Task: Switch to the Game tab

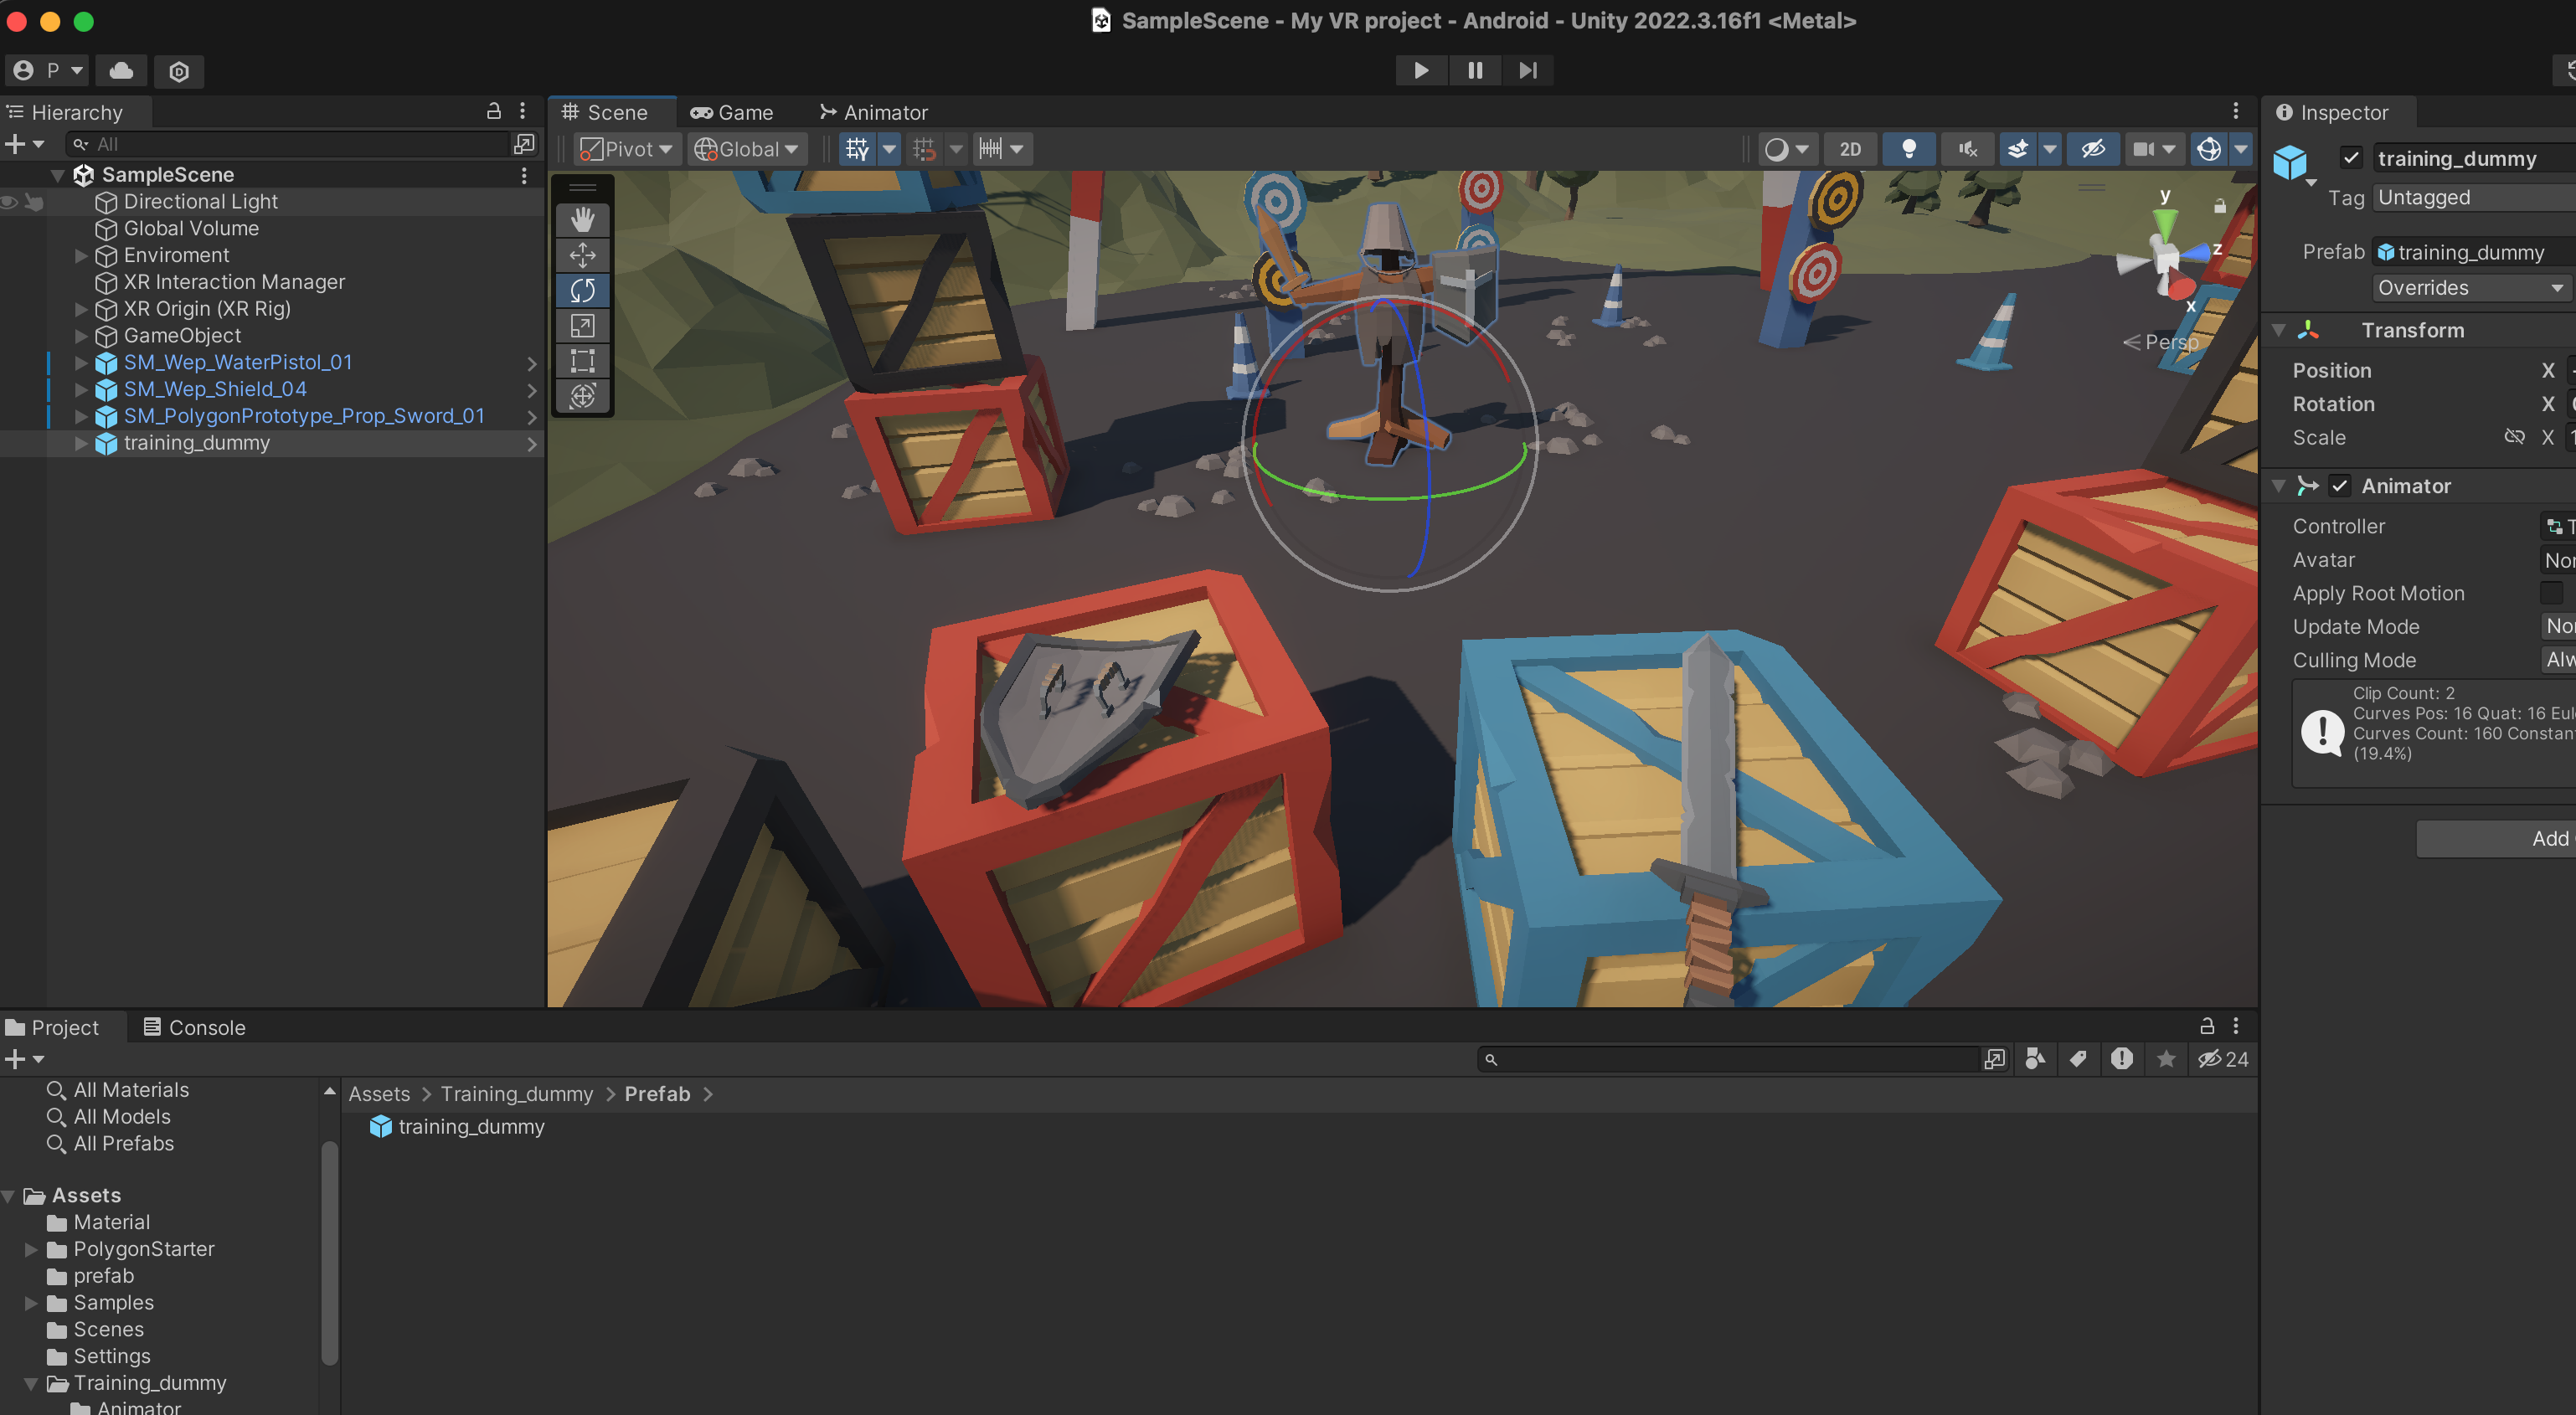Action: coord(732,112)
